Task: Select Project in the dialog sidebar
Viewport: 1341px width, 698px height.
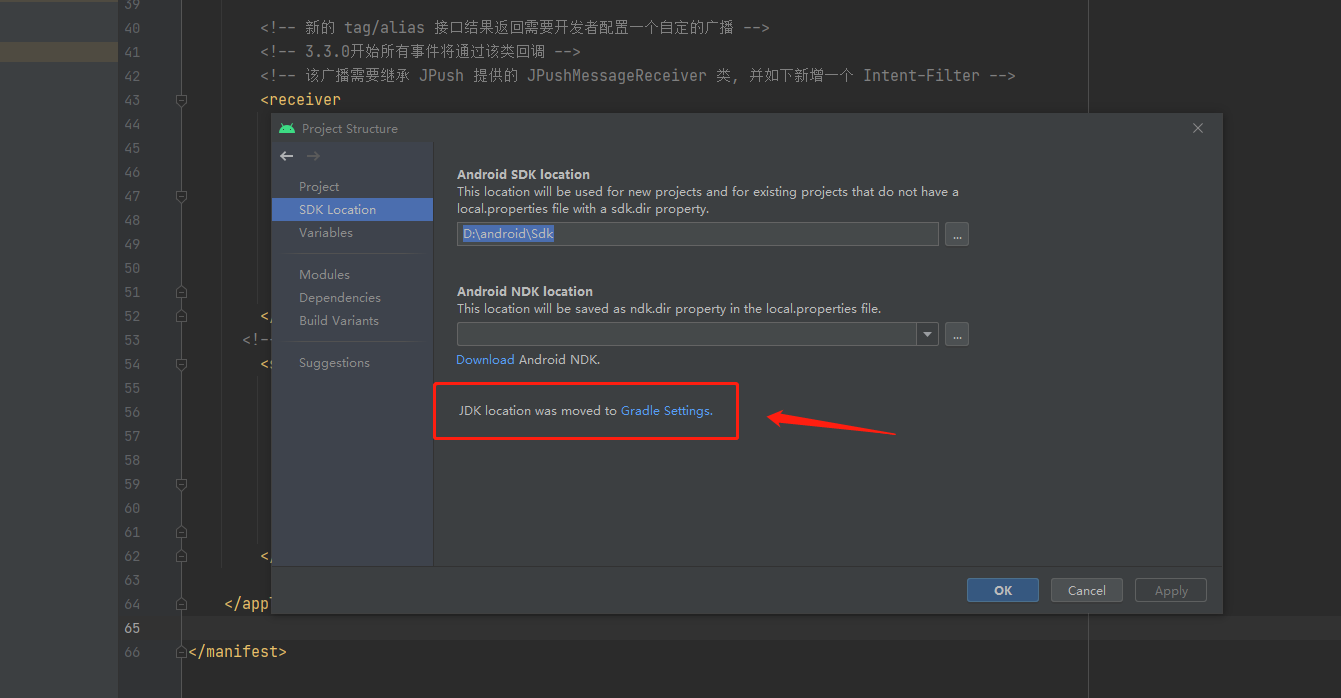Action: (318, 186)
